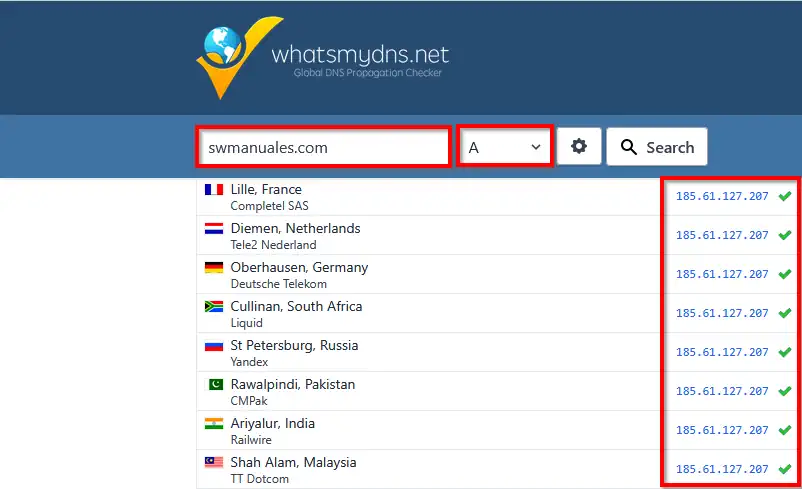Click the 'Deutsche Telekom' provider name
Viewport: 802px width, 489px height.
click(x=278, y=284)
